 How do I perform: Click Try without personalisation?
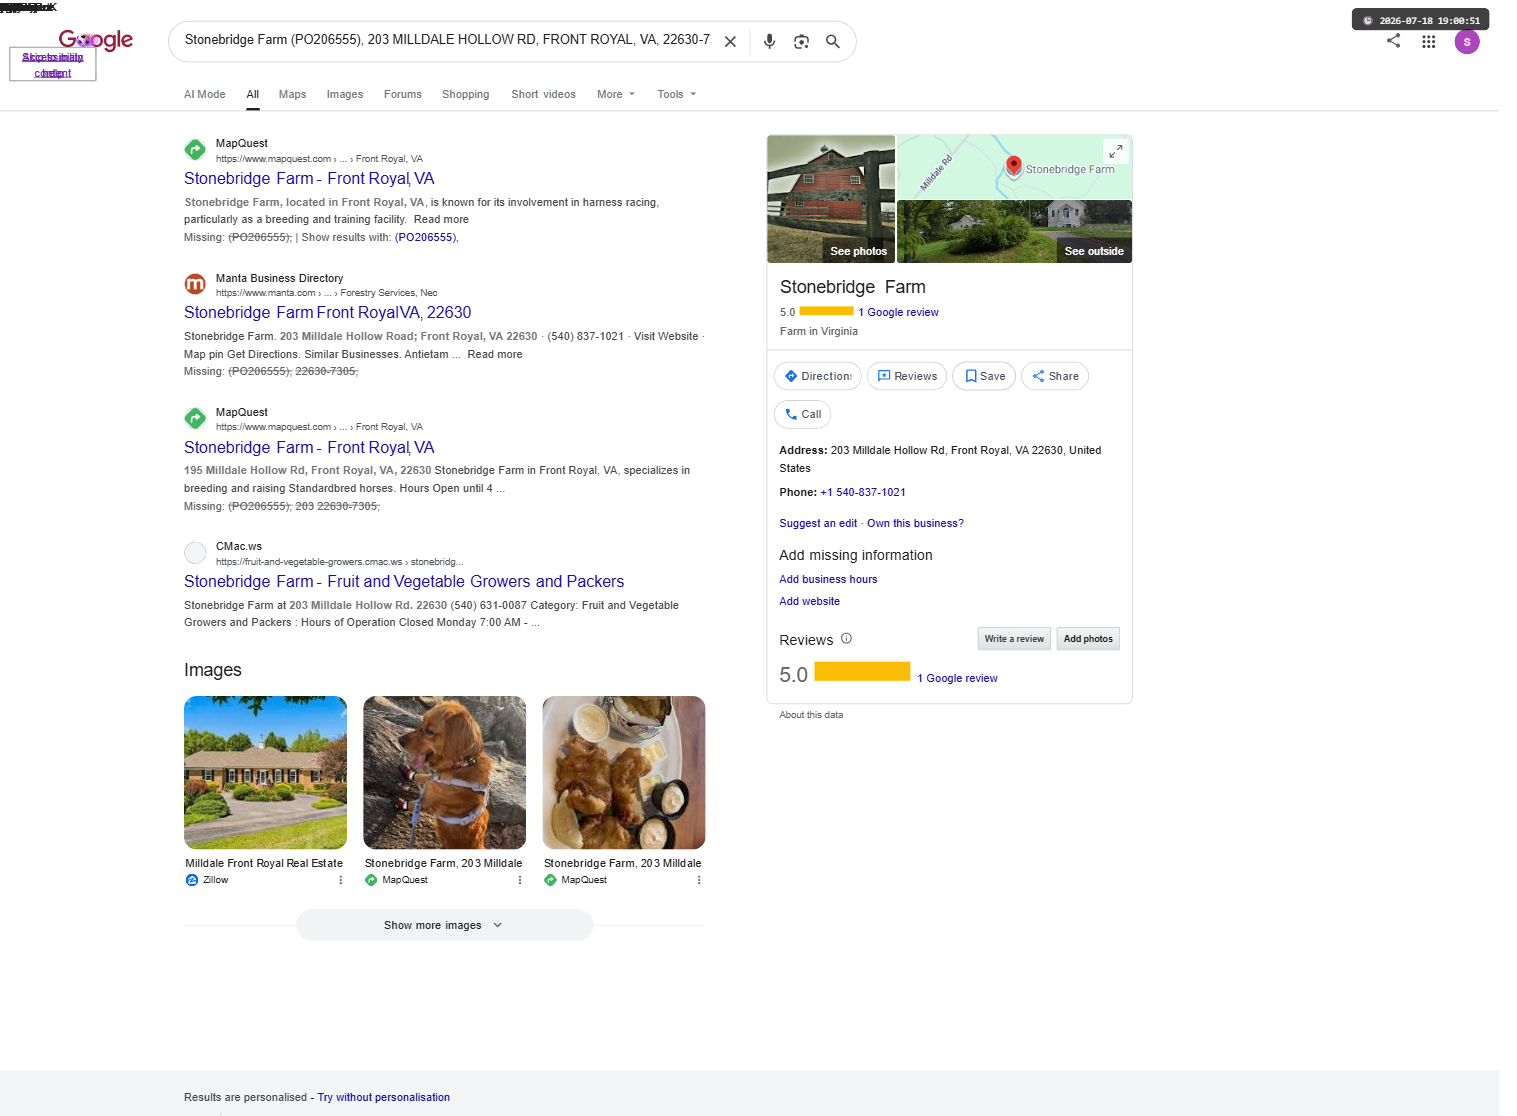(x=384, y=1098)
